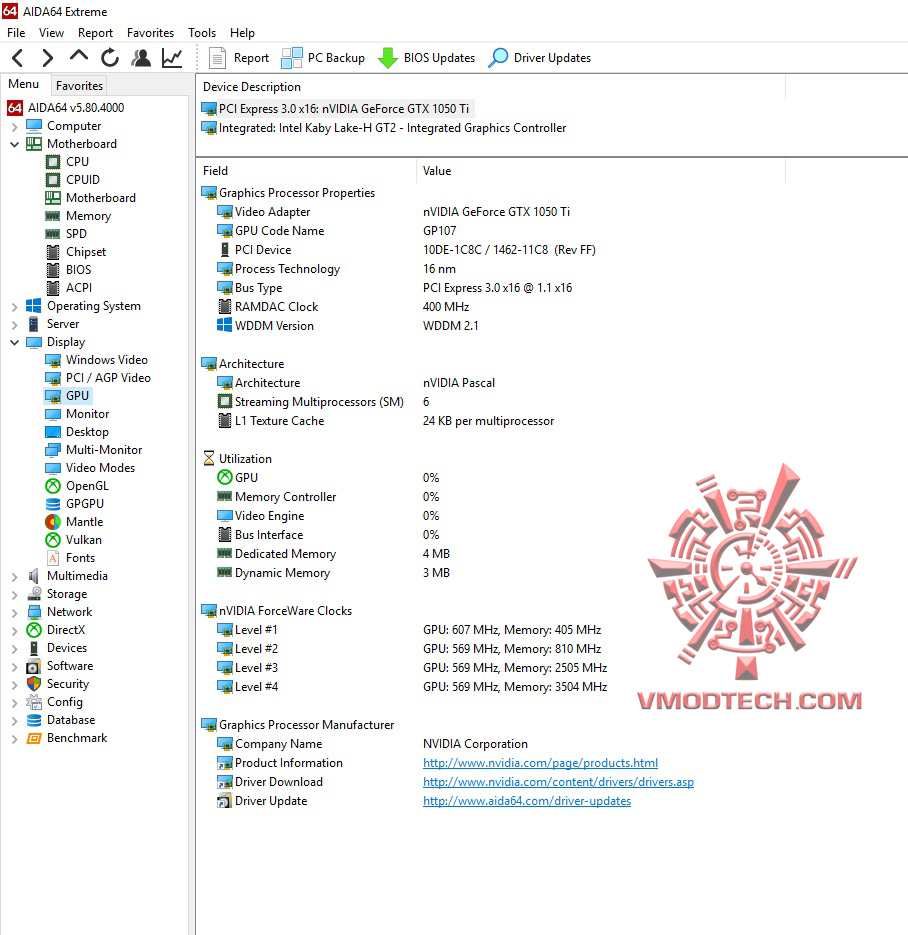Viewport: 908px width, 935px height.
Task: Open the Tools menu
Action: (202, 33)
